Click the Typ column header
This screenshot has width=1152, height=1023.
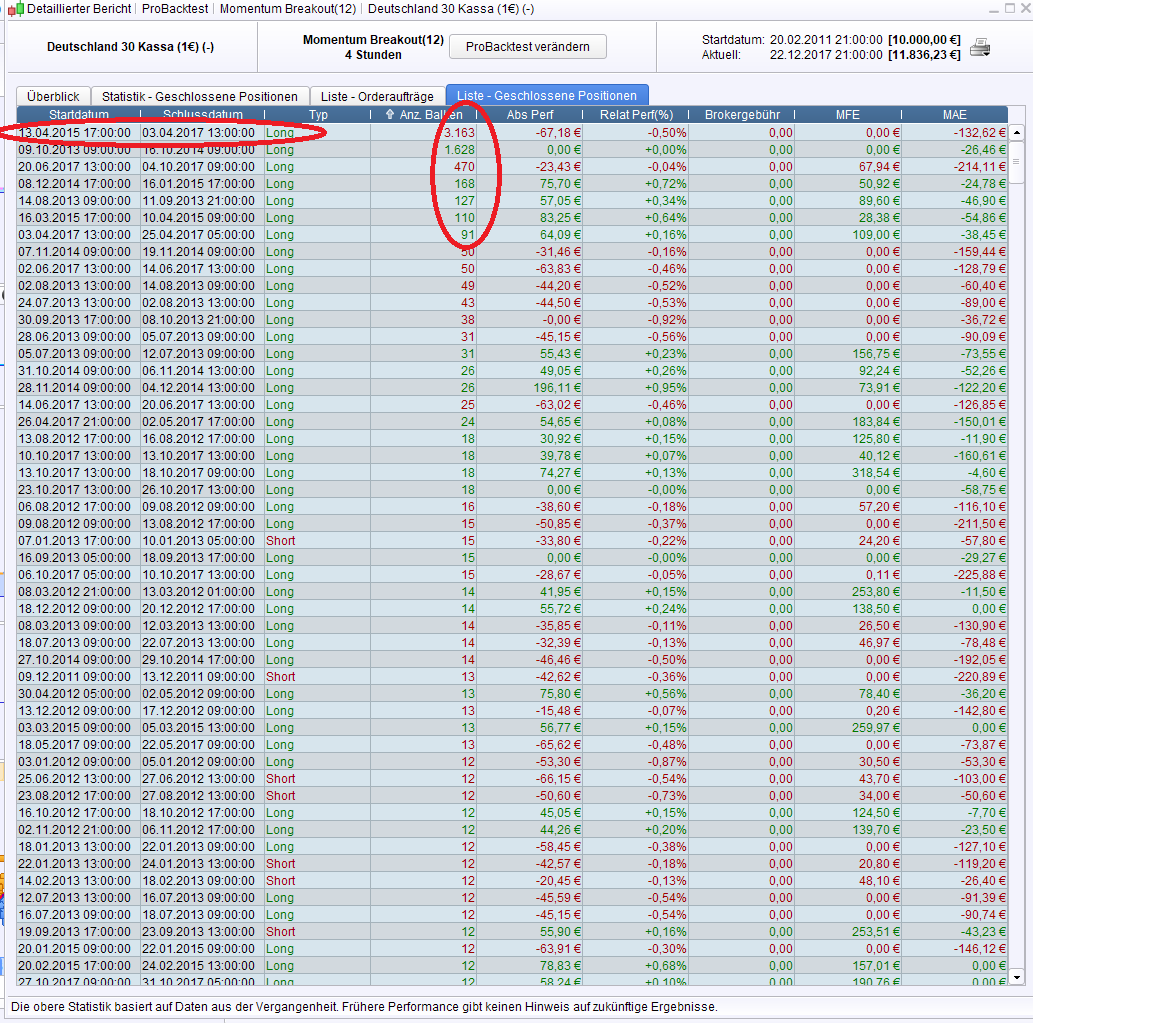click(318, 115)
